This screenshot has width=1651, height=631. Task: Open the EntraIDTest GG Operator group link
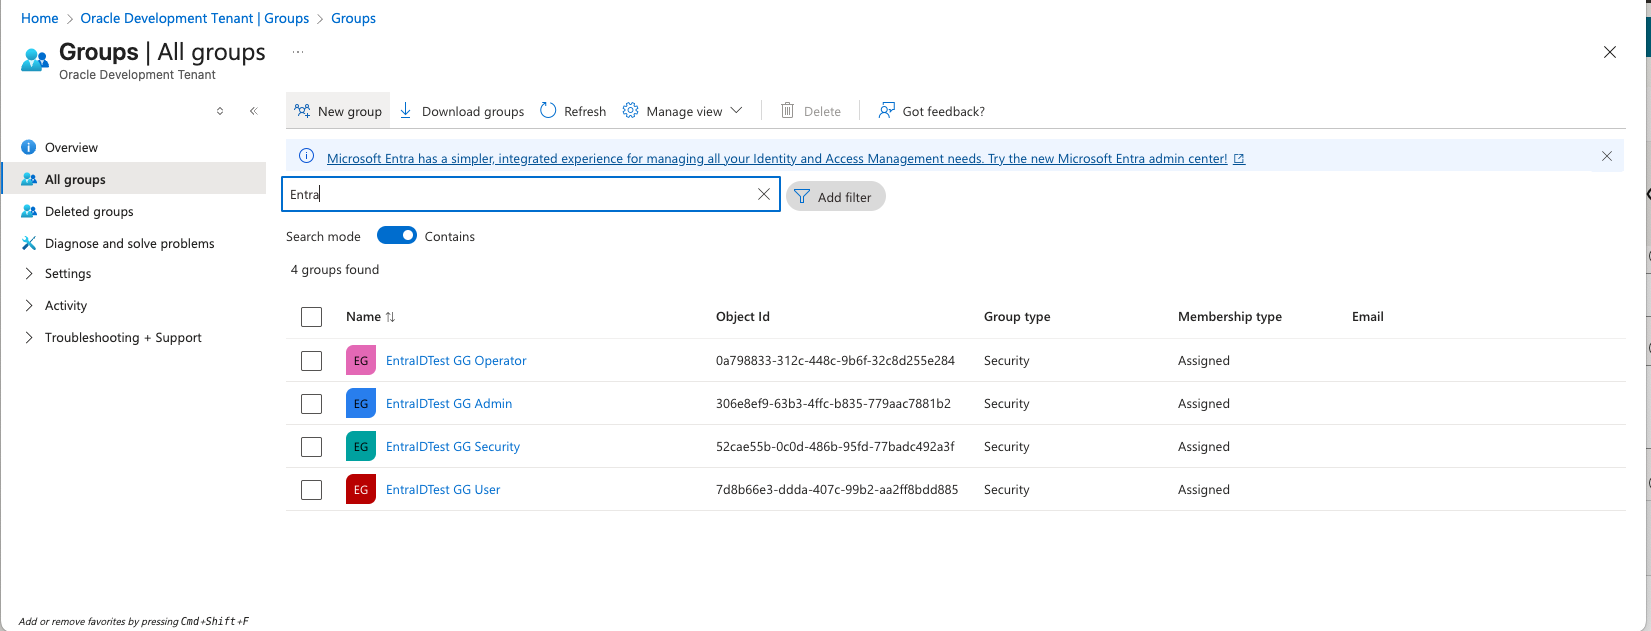456,361
